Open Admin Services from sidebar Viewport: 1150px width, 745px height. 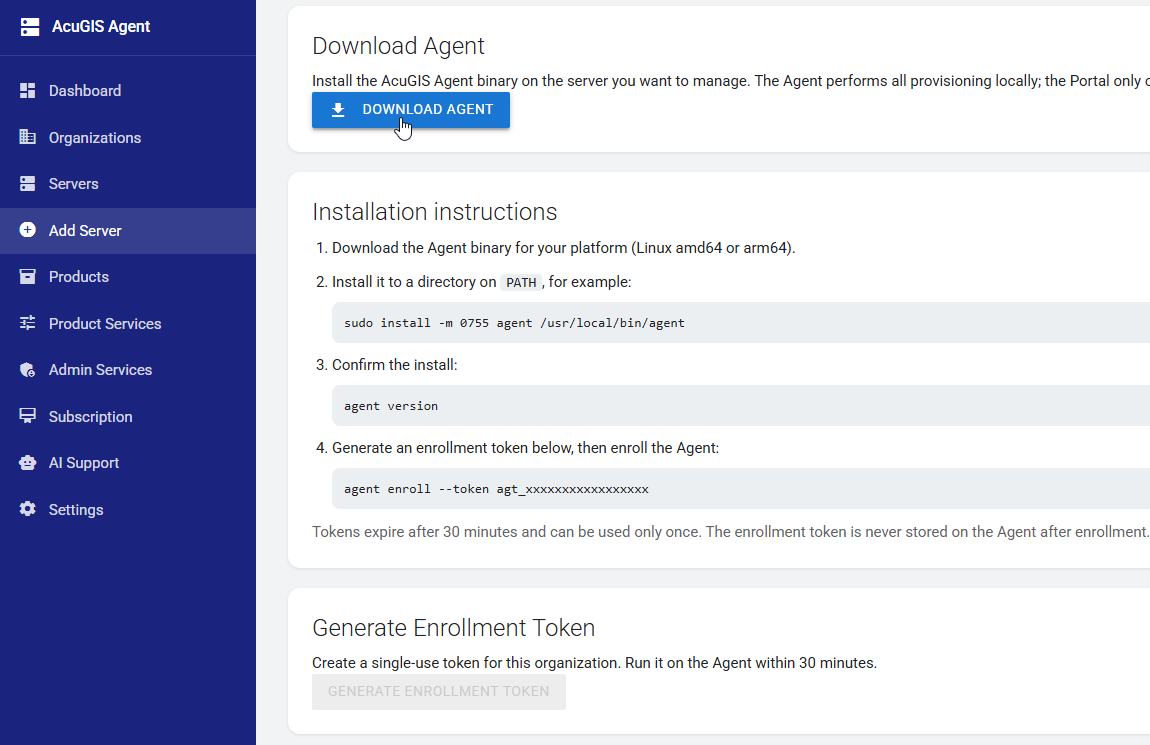click(128, 370)
